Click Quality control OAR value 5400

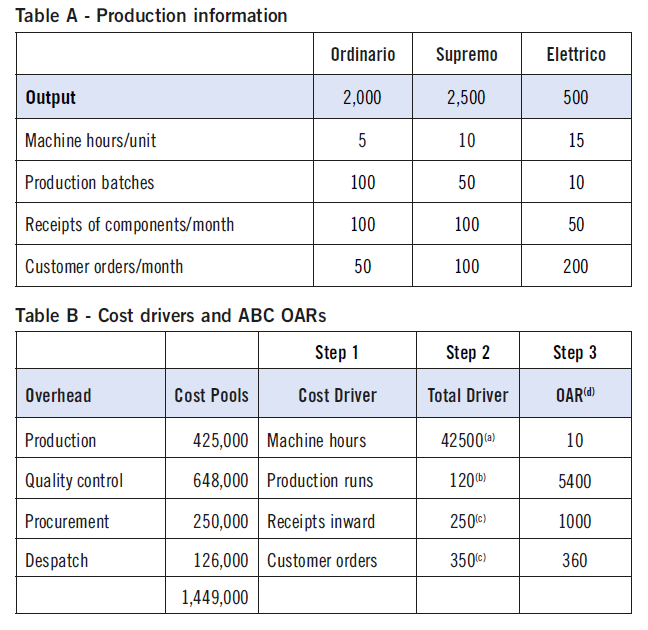[x=575, y=482]
